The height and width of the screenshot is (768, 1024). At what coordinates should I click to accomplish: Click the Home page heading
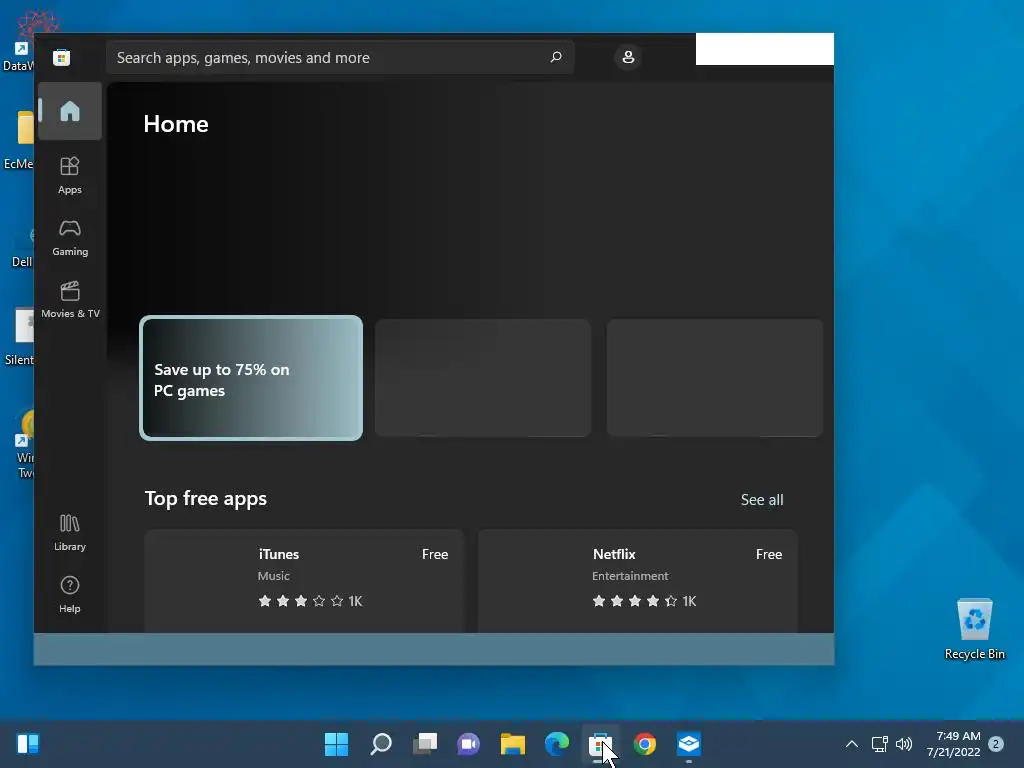[x=176, y=124]
